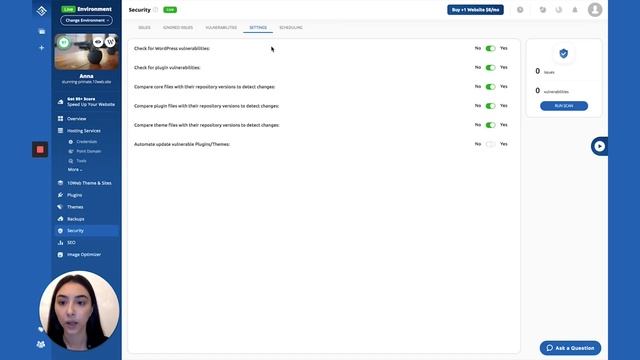The image size is (640, 360).
Task: Click the green Live badge next to Security
Action: click(170, 10)
